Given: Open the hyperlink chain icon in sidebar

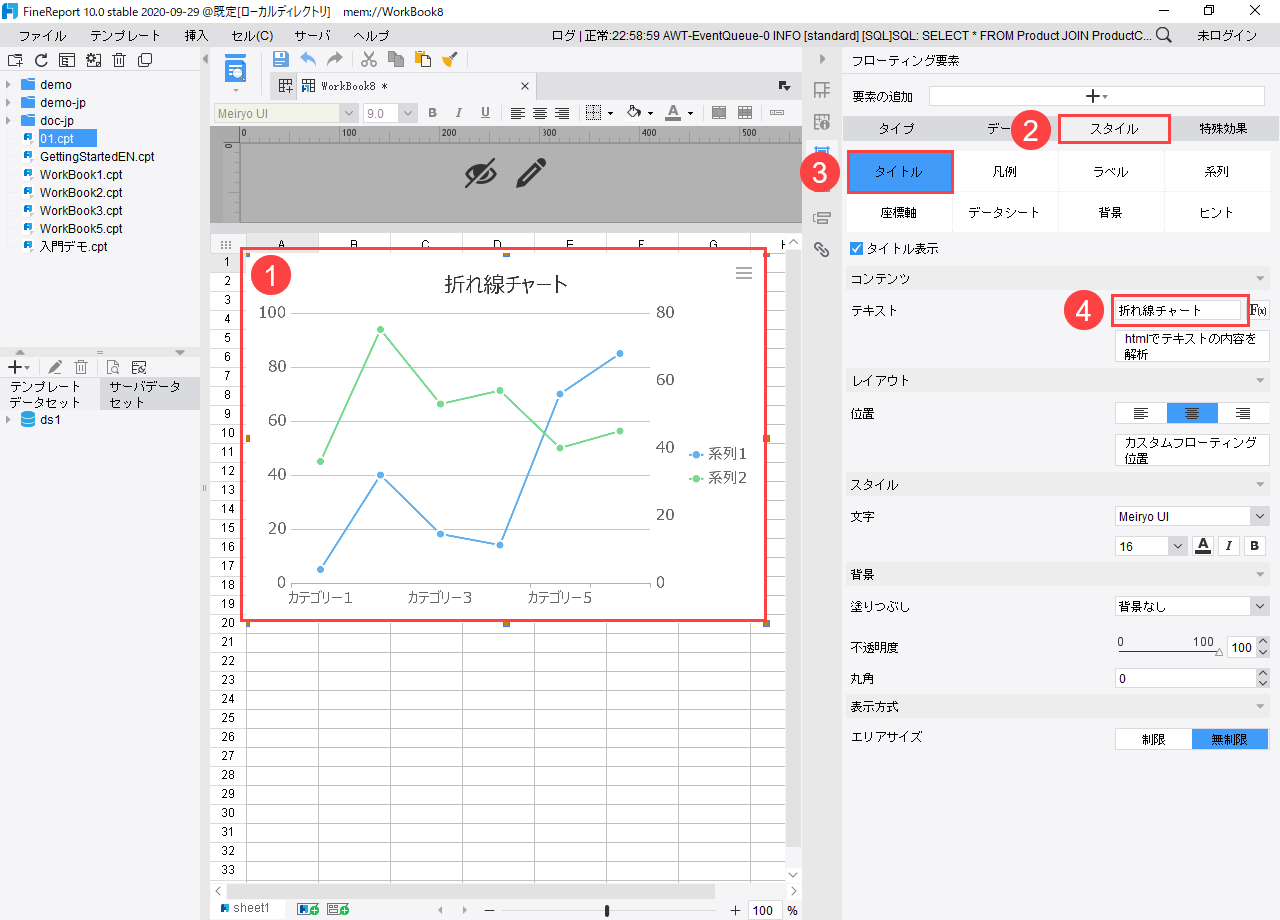Looking at the screenshot, I should (822, 249).
